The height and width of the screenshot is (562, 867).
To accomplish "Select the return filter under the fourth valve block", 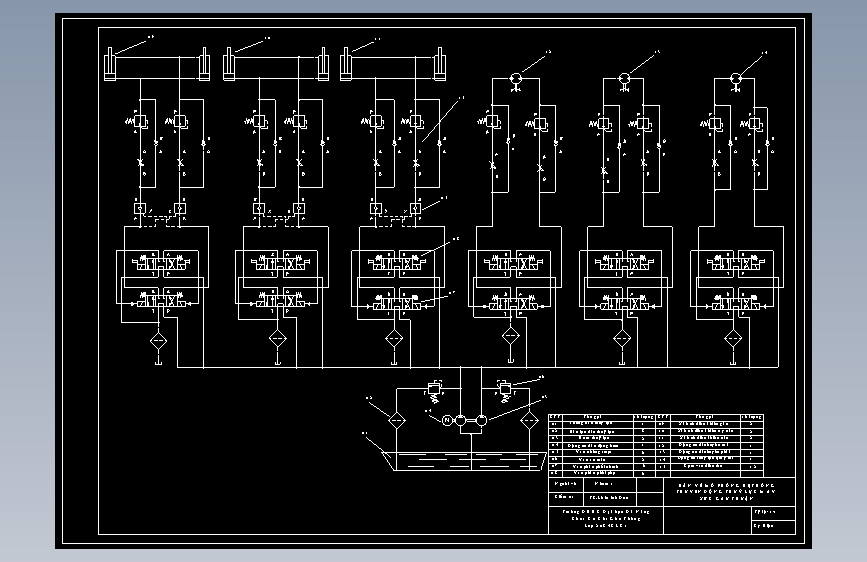I will 511,335.
